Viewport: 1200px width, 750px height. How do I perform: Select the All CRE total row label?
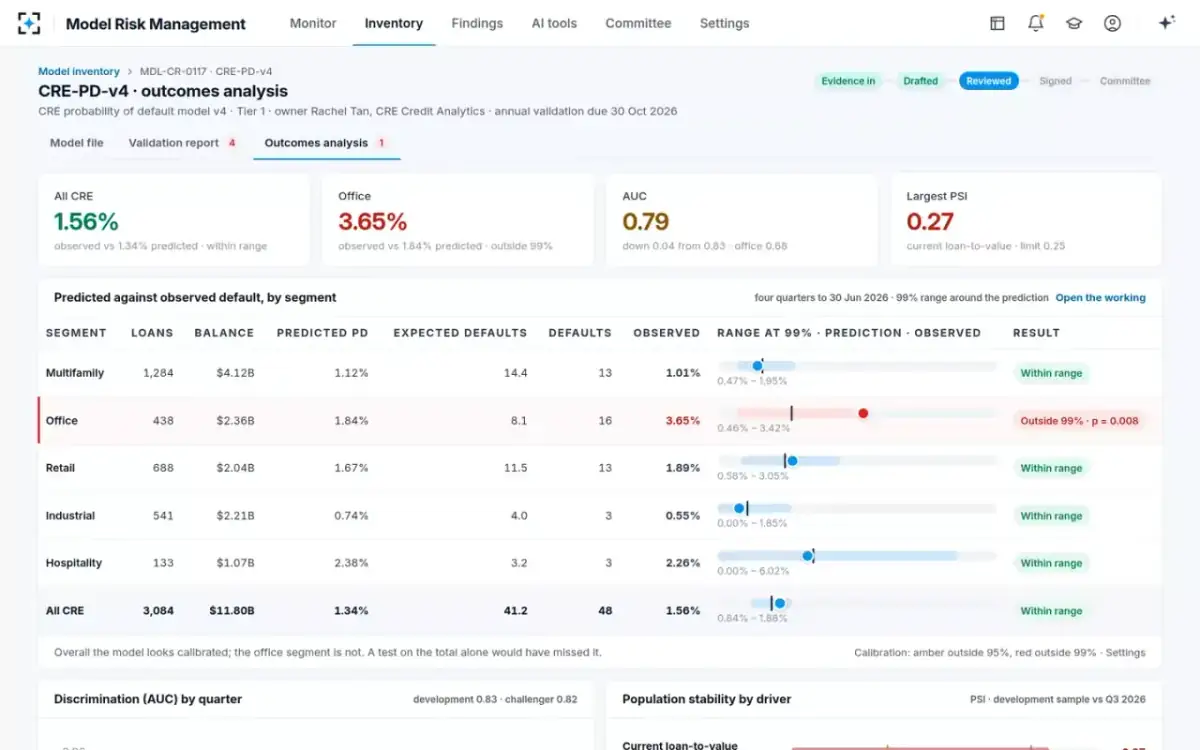coord(65,611)
